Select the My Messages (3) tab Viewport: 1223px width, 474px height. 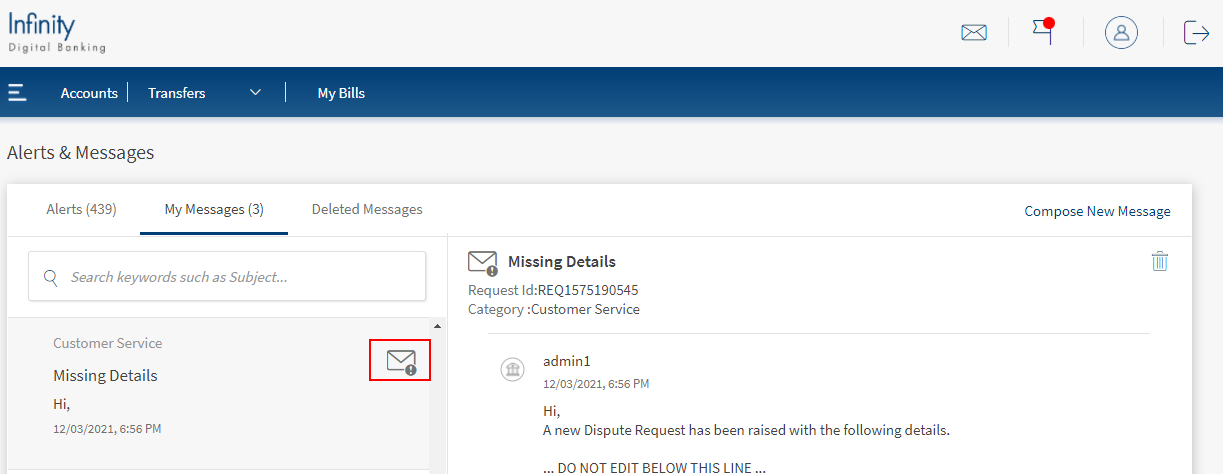(x=214, y=209)
